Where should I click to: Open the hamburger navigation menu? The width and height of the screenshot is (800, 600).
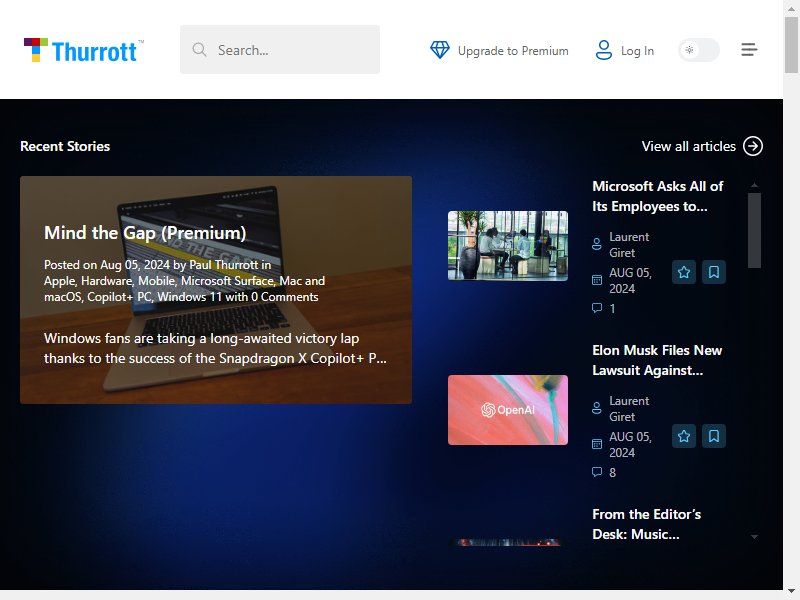tap(749, 49)
